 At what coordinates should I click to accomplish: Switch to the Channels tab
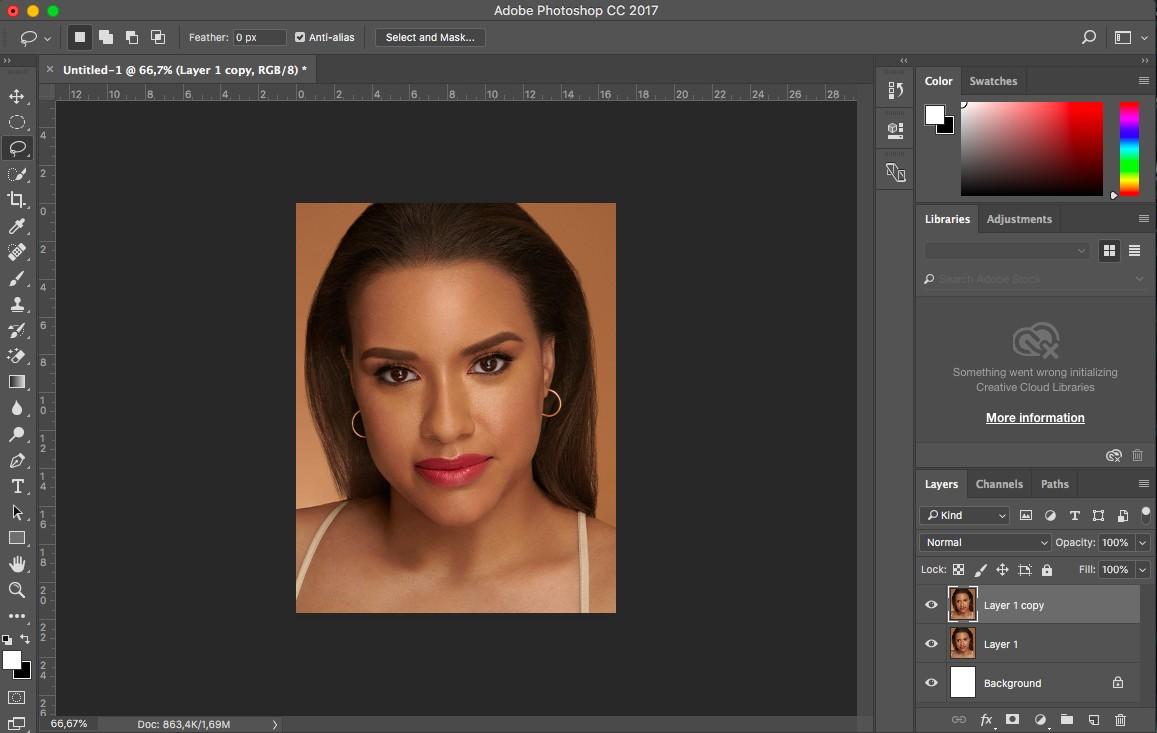point(999,484)
